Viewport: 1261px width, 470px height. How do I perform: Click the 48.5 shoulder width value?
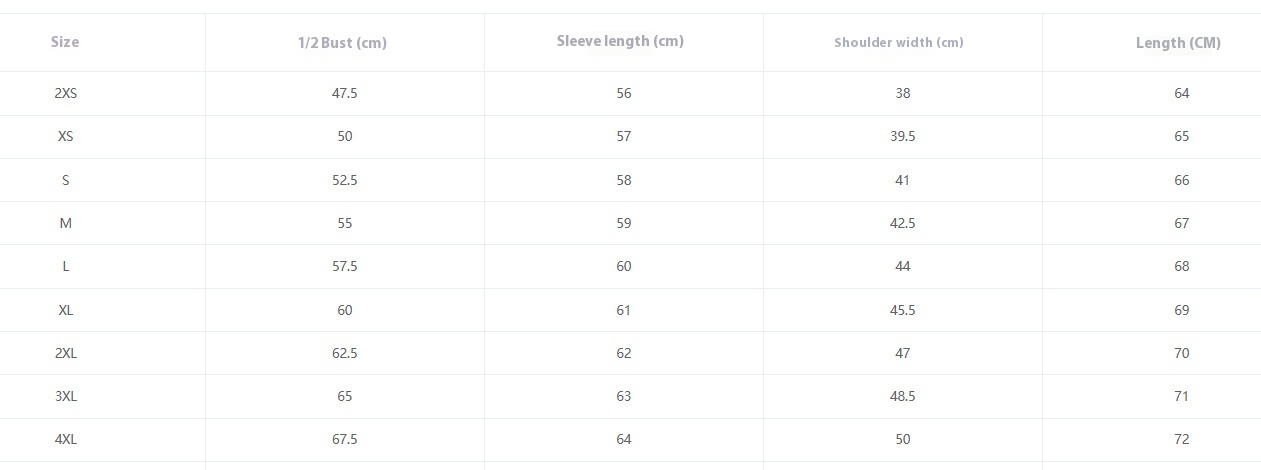903,396
